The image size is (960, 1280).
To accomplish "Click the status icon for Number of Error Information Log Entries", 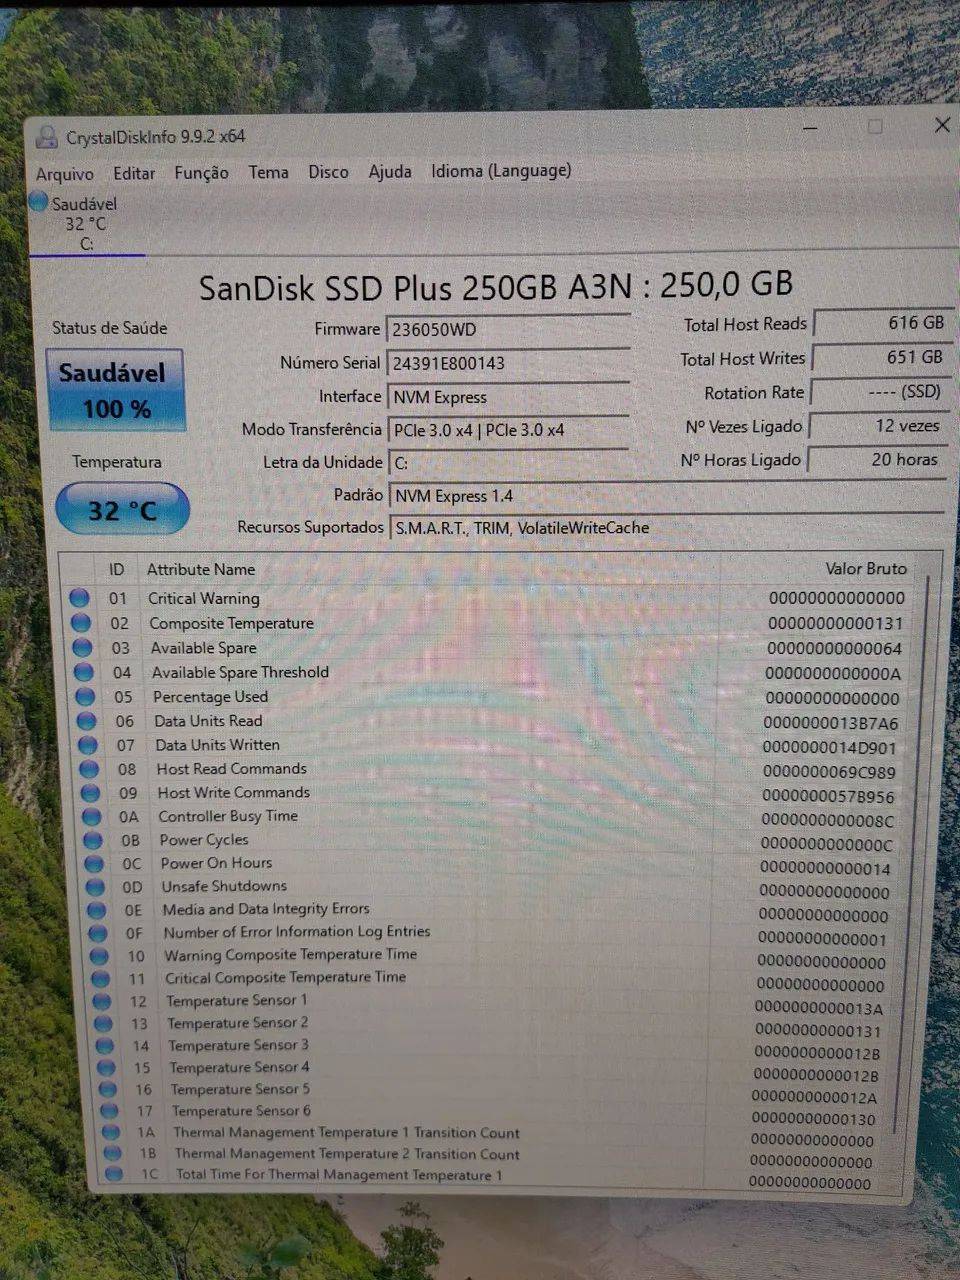I will point(97,933).
